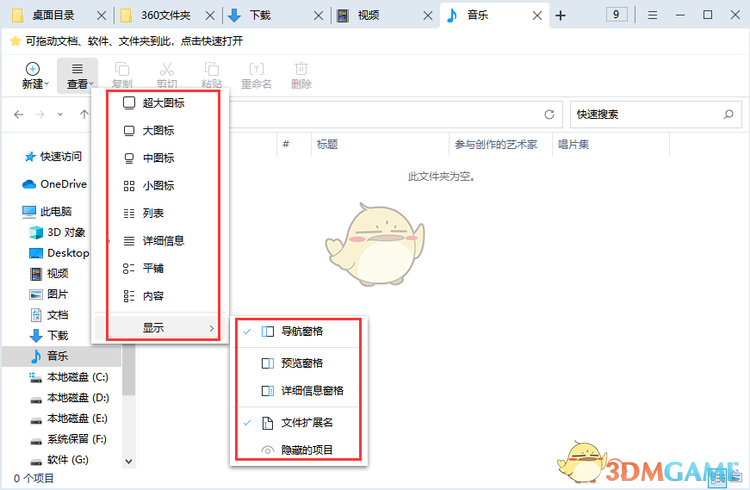The image size is (750, 490).
Task: Close the 音乐 tab
Action: click(x=537, y=16)
